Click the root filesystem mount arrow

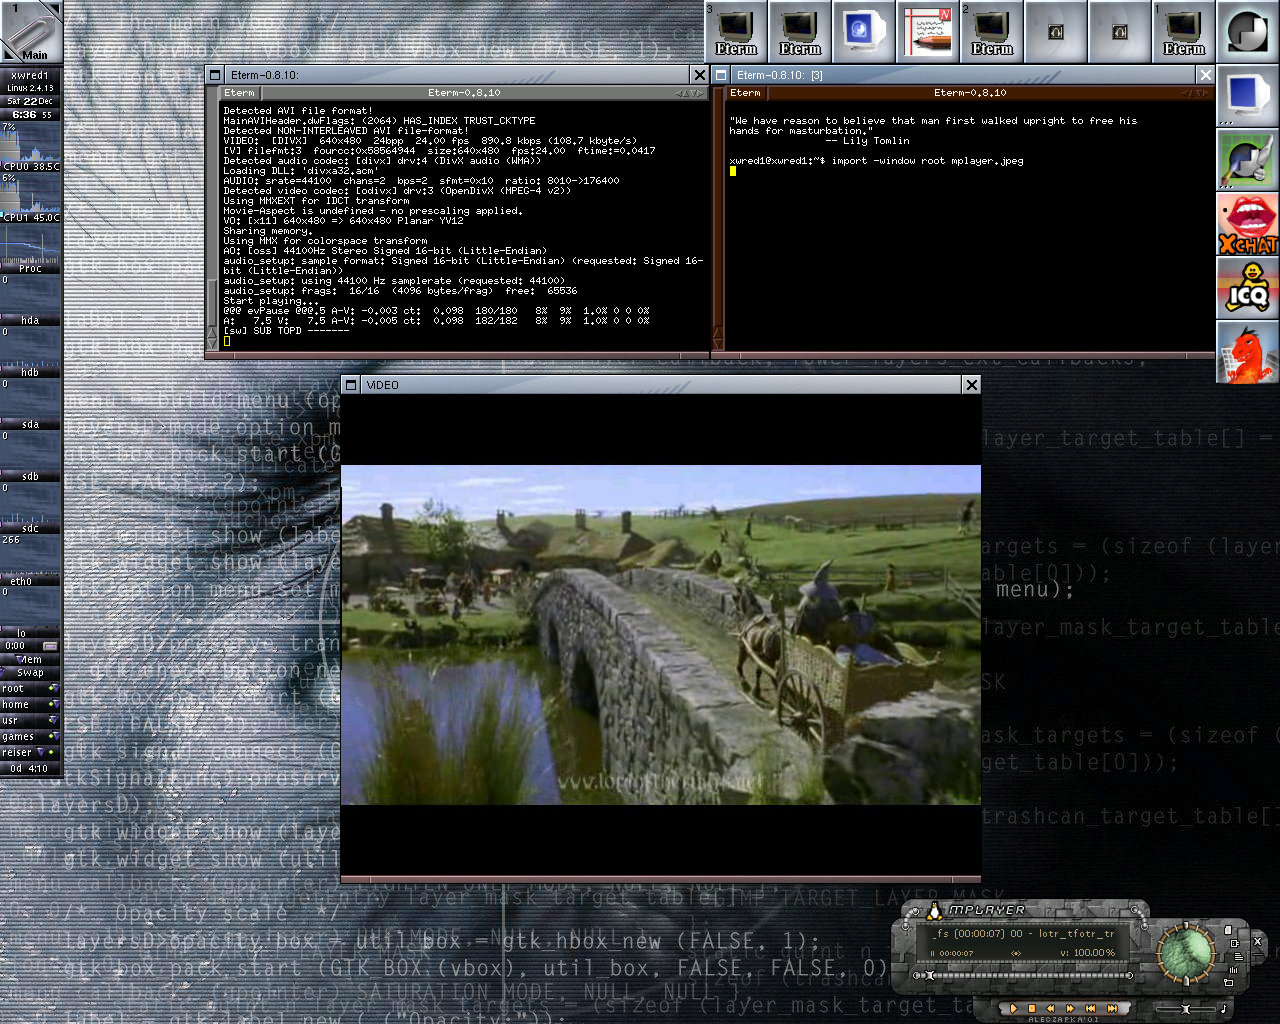tap(56, 688)
